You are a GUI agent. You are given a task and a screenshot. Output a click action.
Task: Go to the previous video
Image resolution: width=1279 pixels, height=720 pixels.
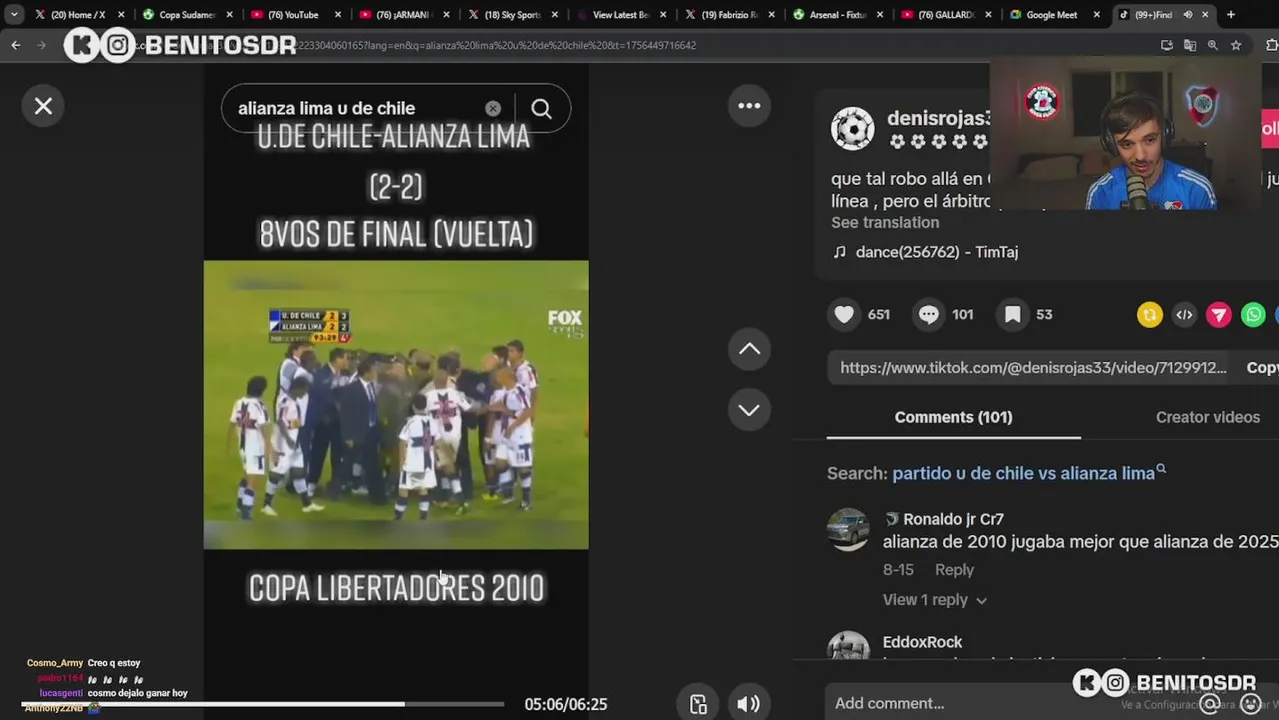click(749, 349)
